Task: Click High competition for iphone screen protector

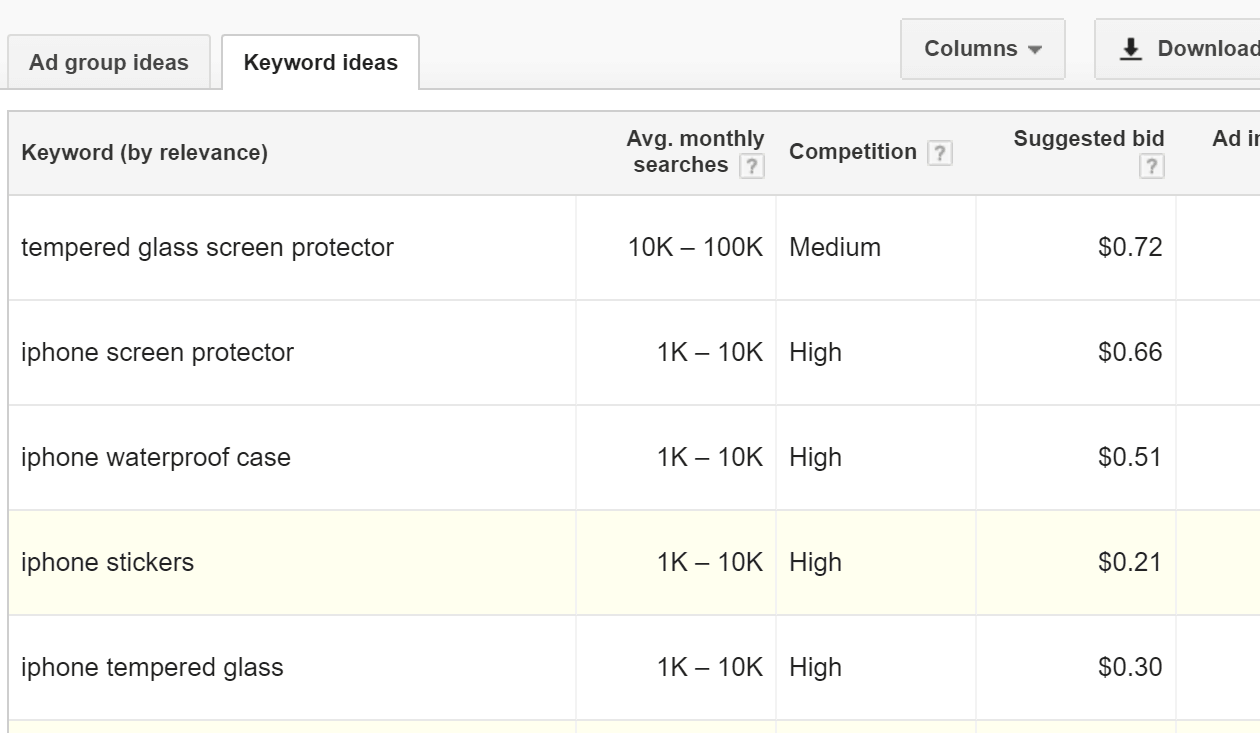Action: (x=815, y=352)
